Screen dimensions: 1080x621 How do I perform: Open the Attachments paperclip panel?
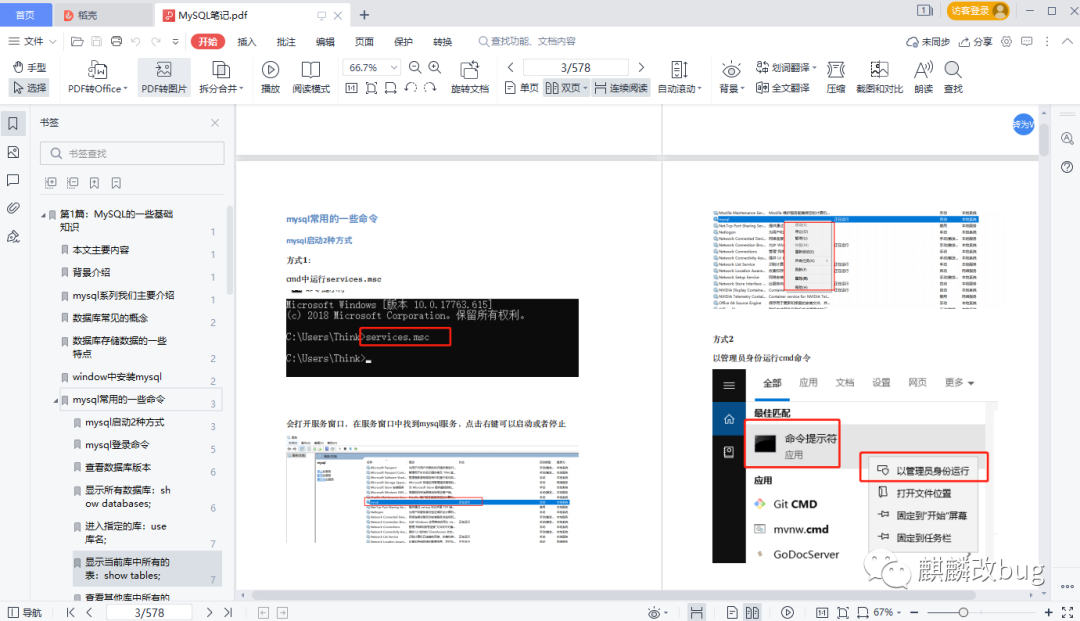[13, 208]
